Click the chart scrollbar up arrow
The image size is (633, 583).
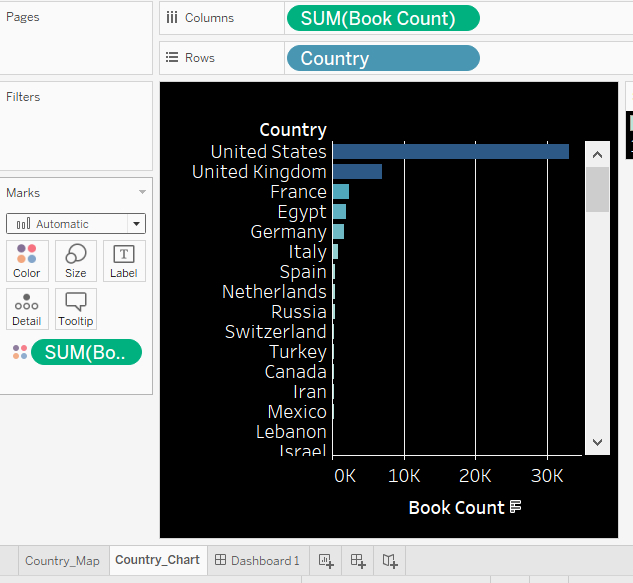[x=597, y=155]
